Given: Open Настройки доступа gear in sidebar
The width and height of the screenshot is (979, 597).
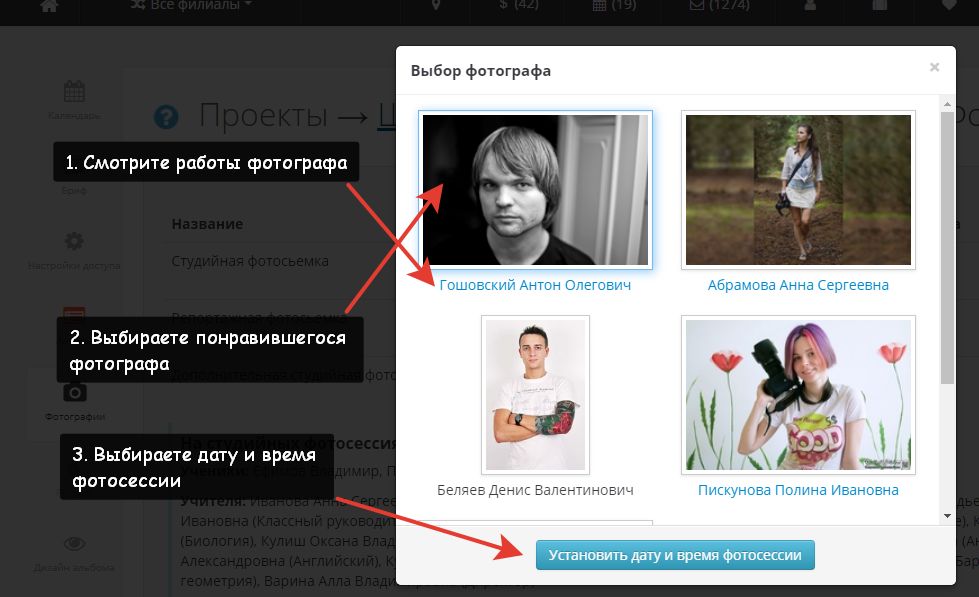Looking at the screenshot, I should point(74,250).
